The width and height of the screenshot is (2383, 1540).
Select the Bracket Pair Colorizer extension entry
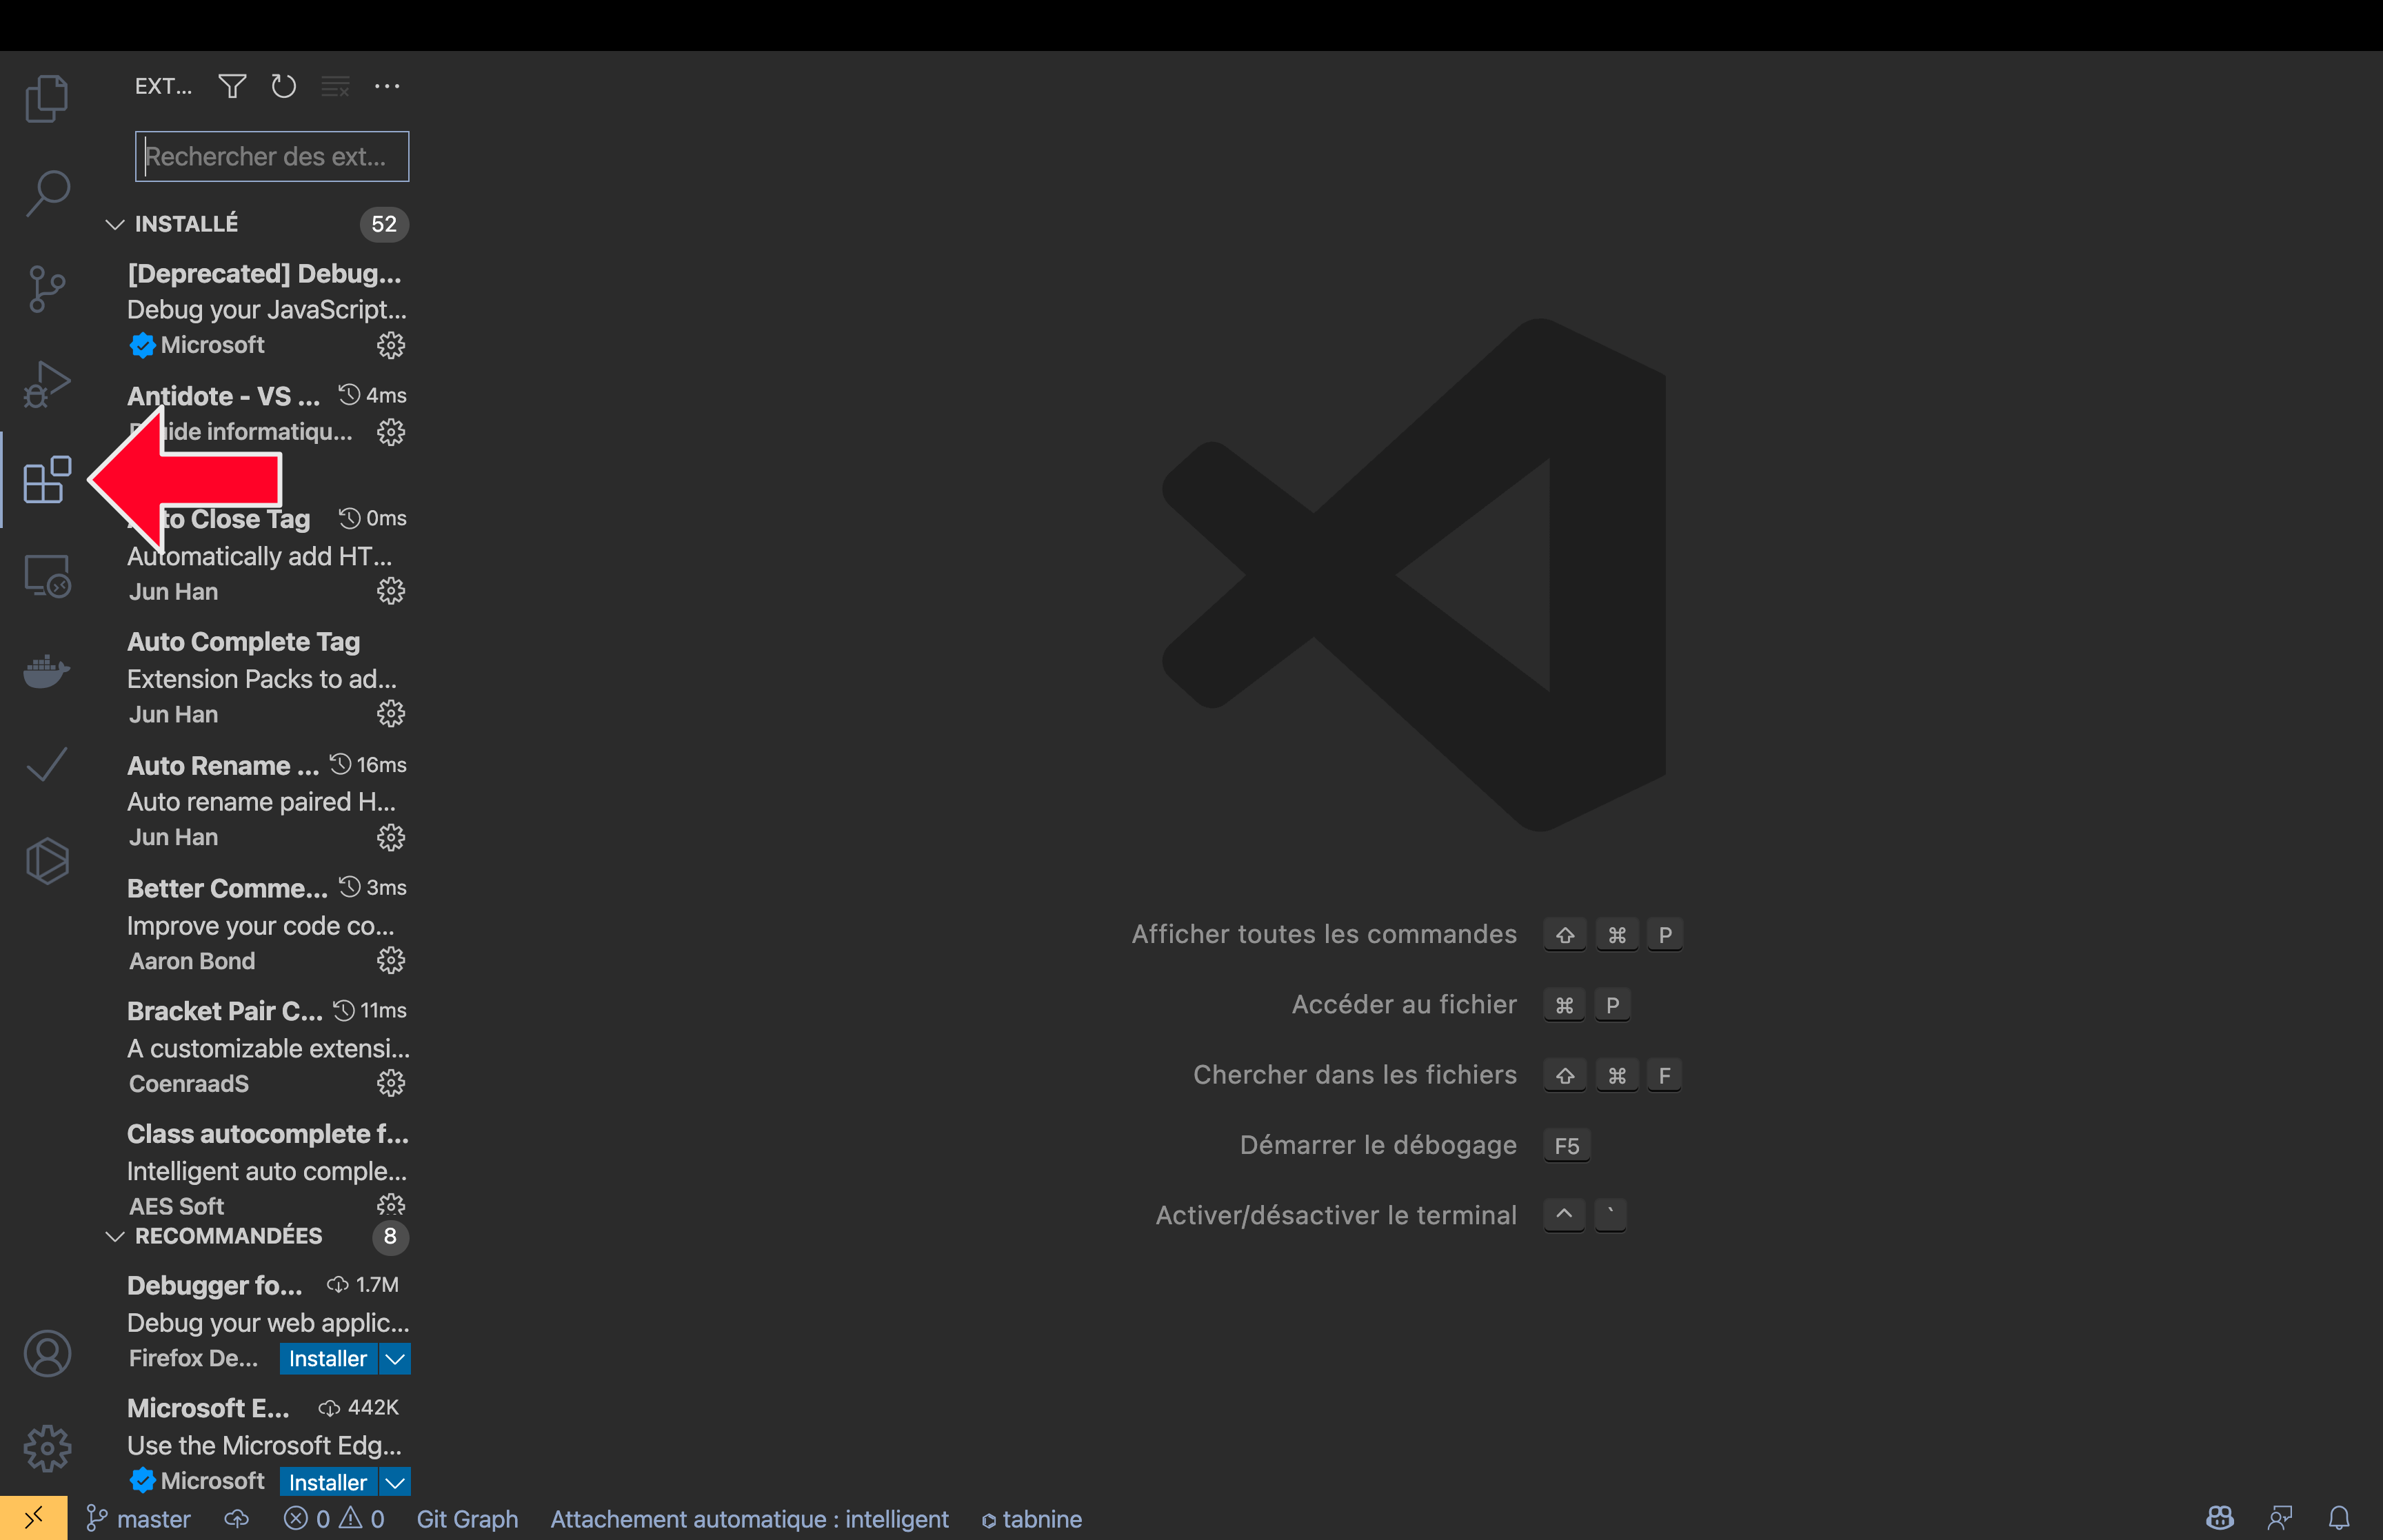(258, 1047)
